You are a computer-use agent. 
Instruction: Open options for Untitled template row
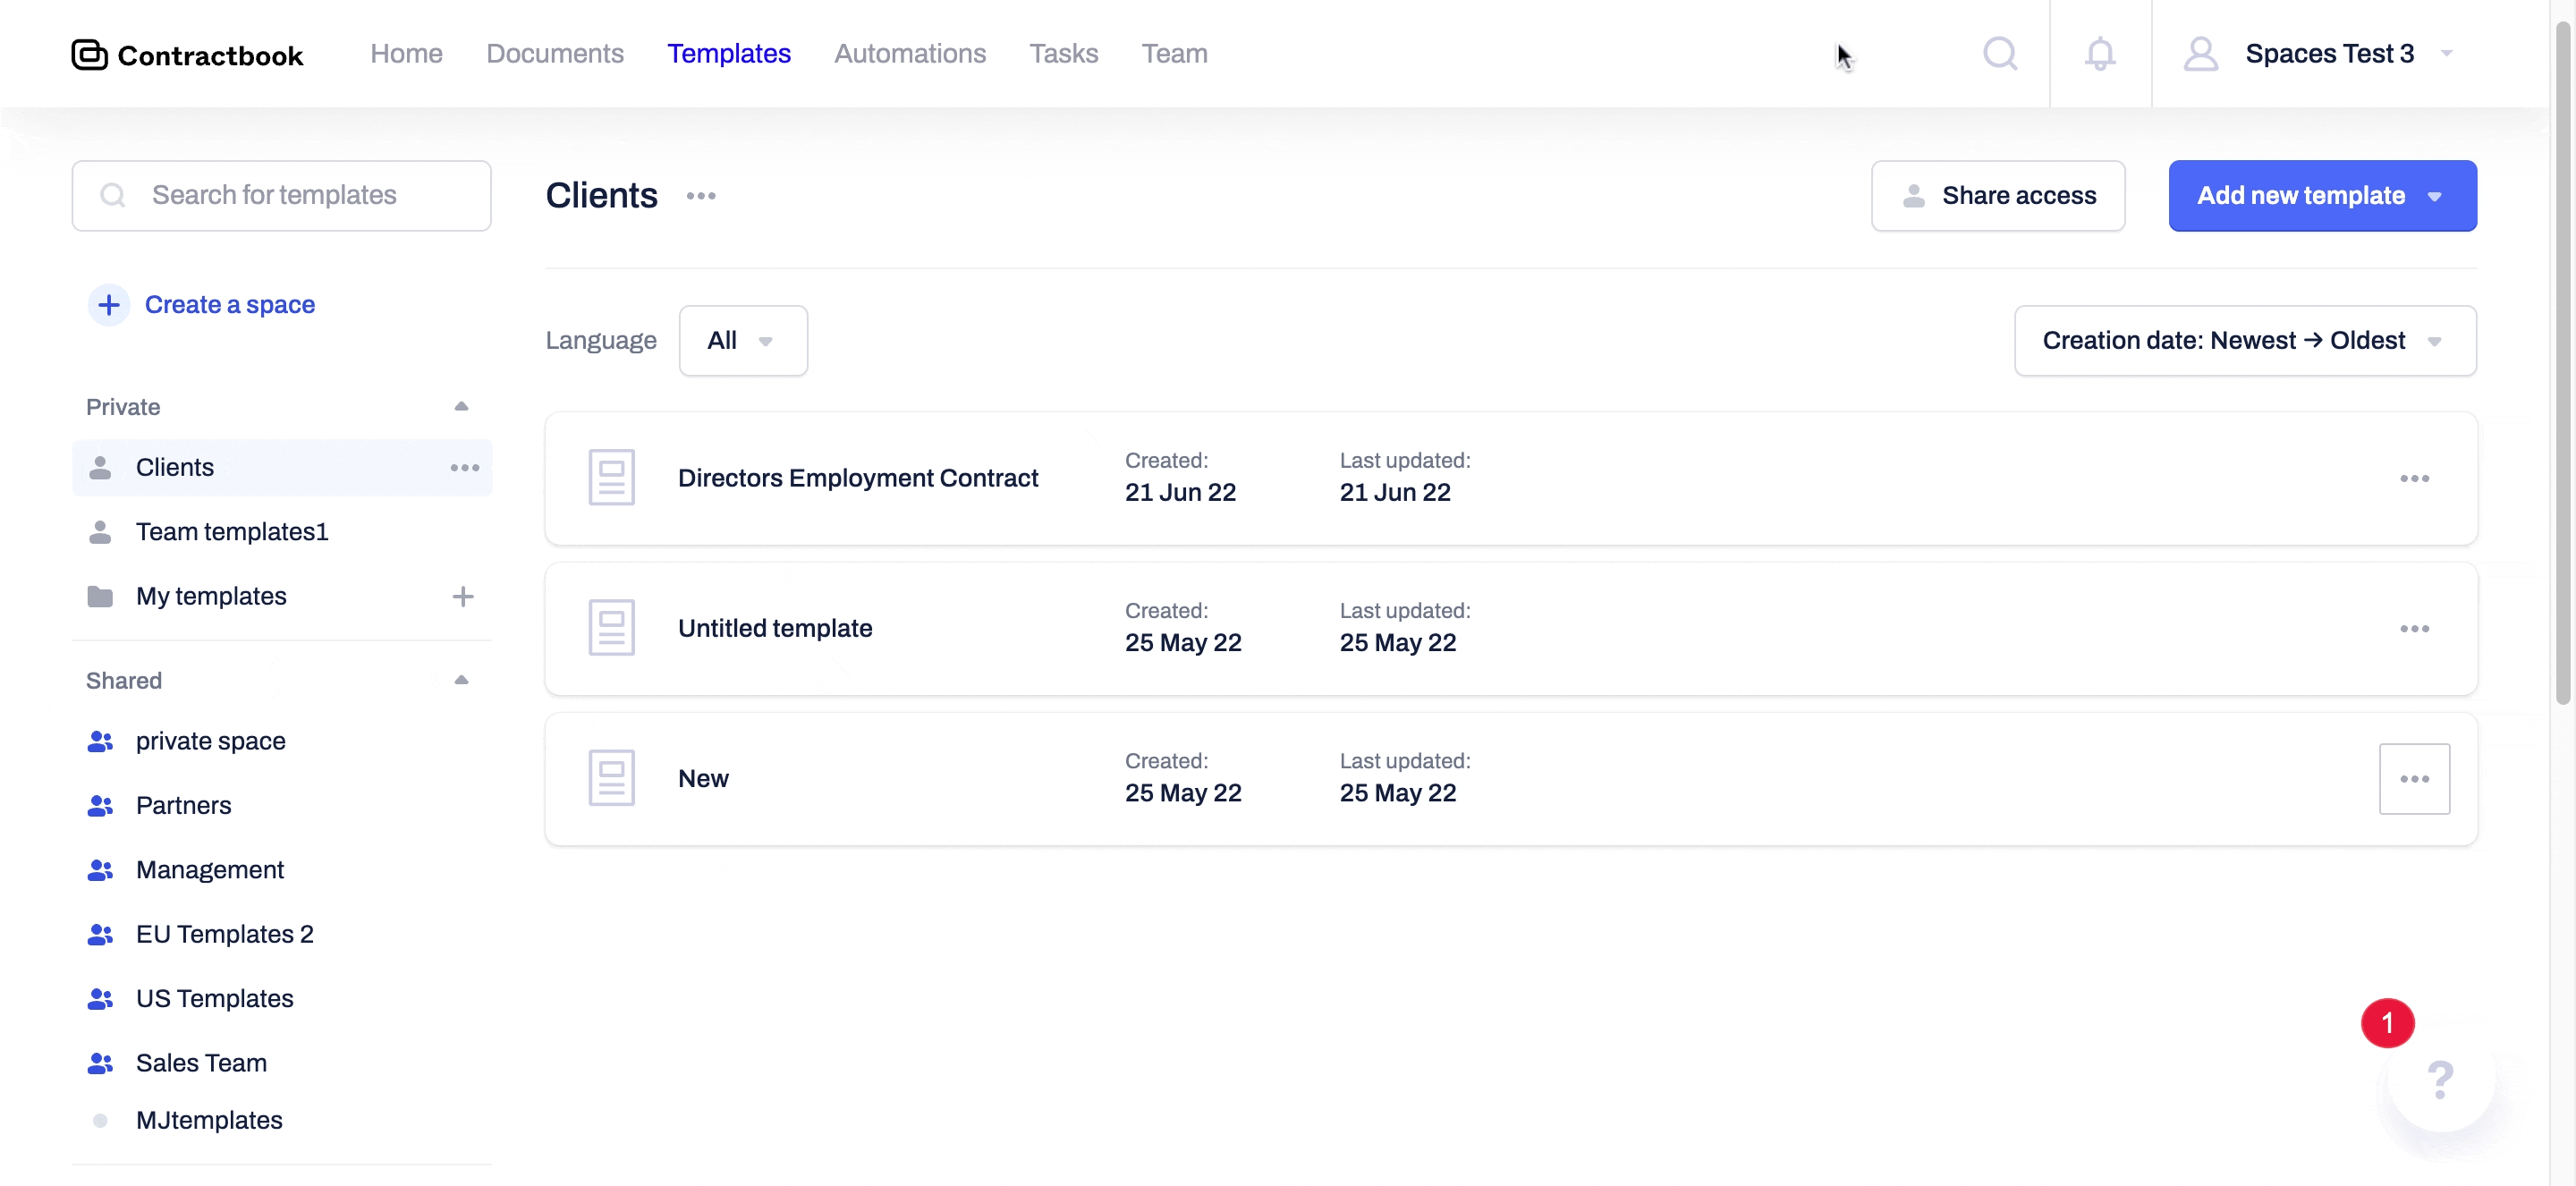click(x=2414, y=629)
